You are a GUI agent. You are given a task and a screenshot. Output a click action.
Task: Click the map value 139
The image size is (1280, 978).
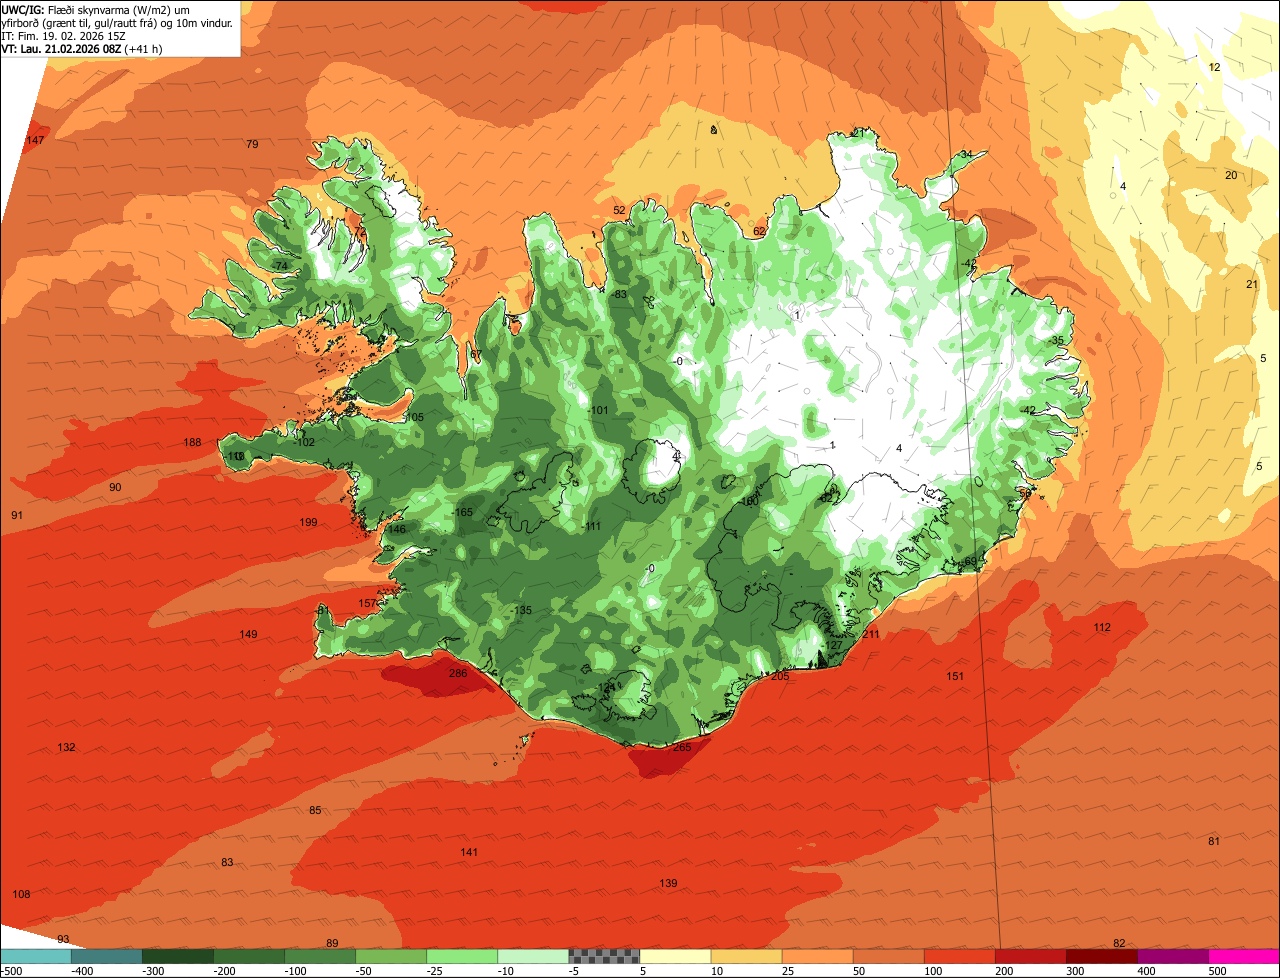[x=669, y=883]
